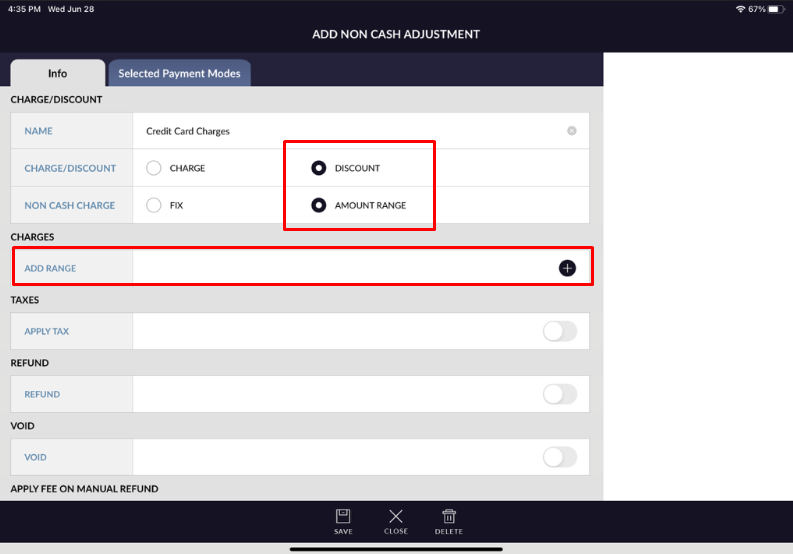Screen dimensions: 793x554
Task: Select the Charge radio button
Action: coord(154,168)
